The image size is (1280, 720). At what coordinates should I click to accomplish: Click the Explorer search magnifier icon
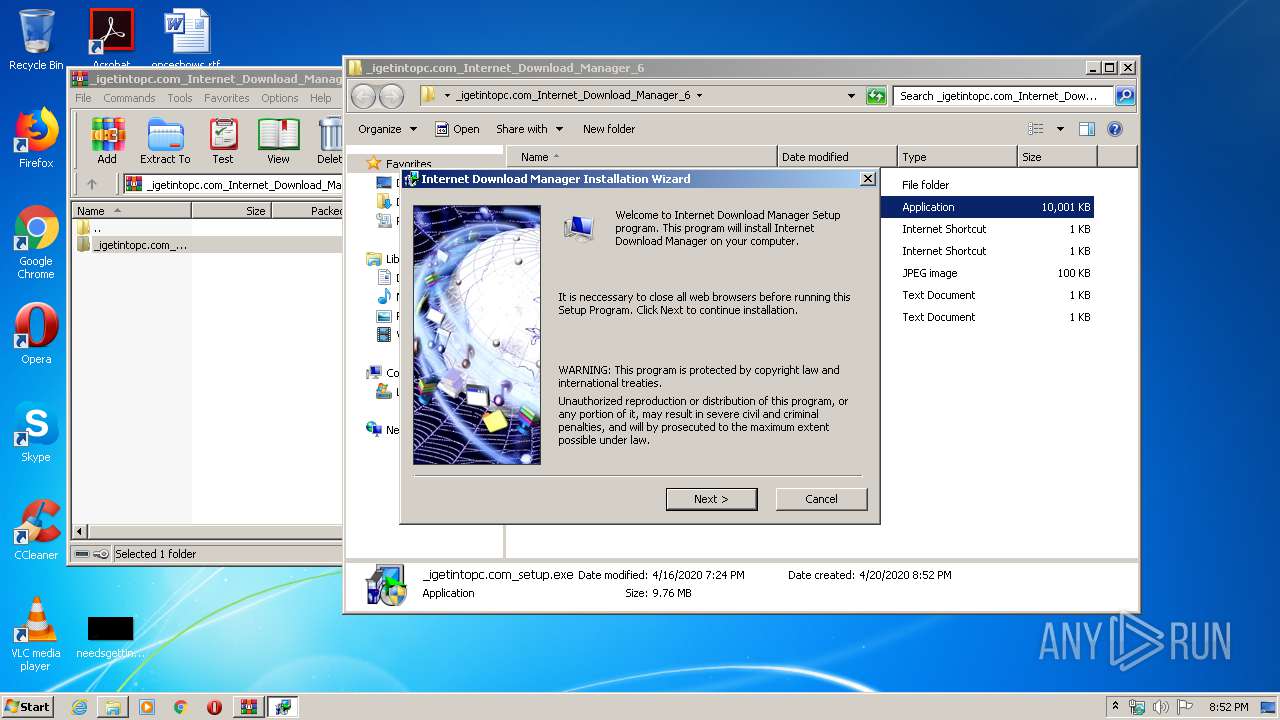click(1125, 96)
